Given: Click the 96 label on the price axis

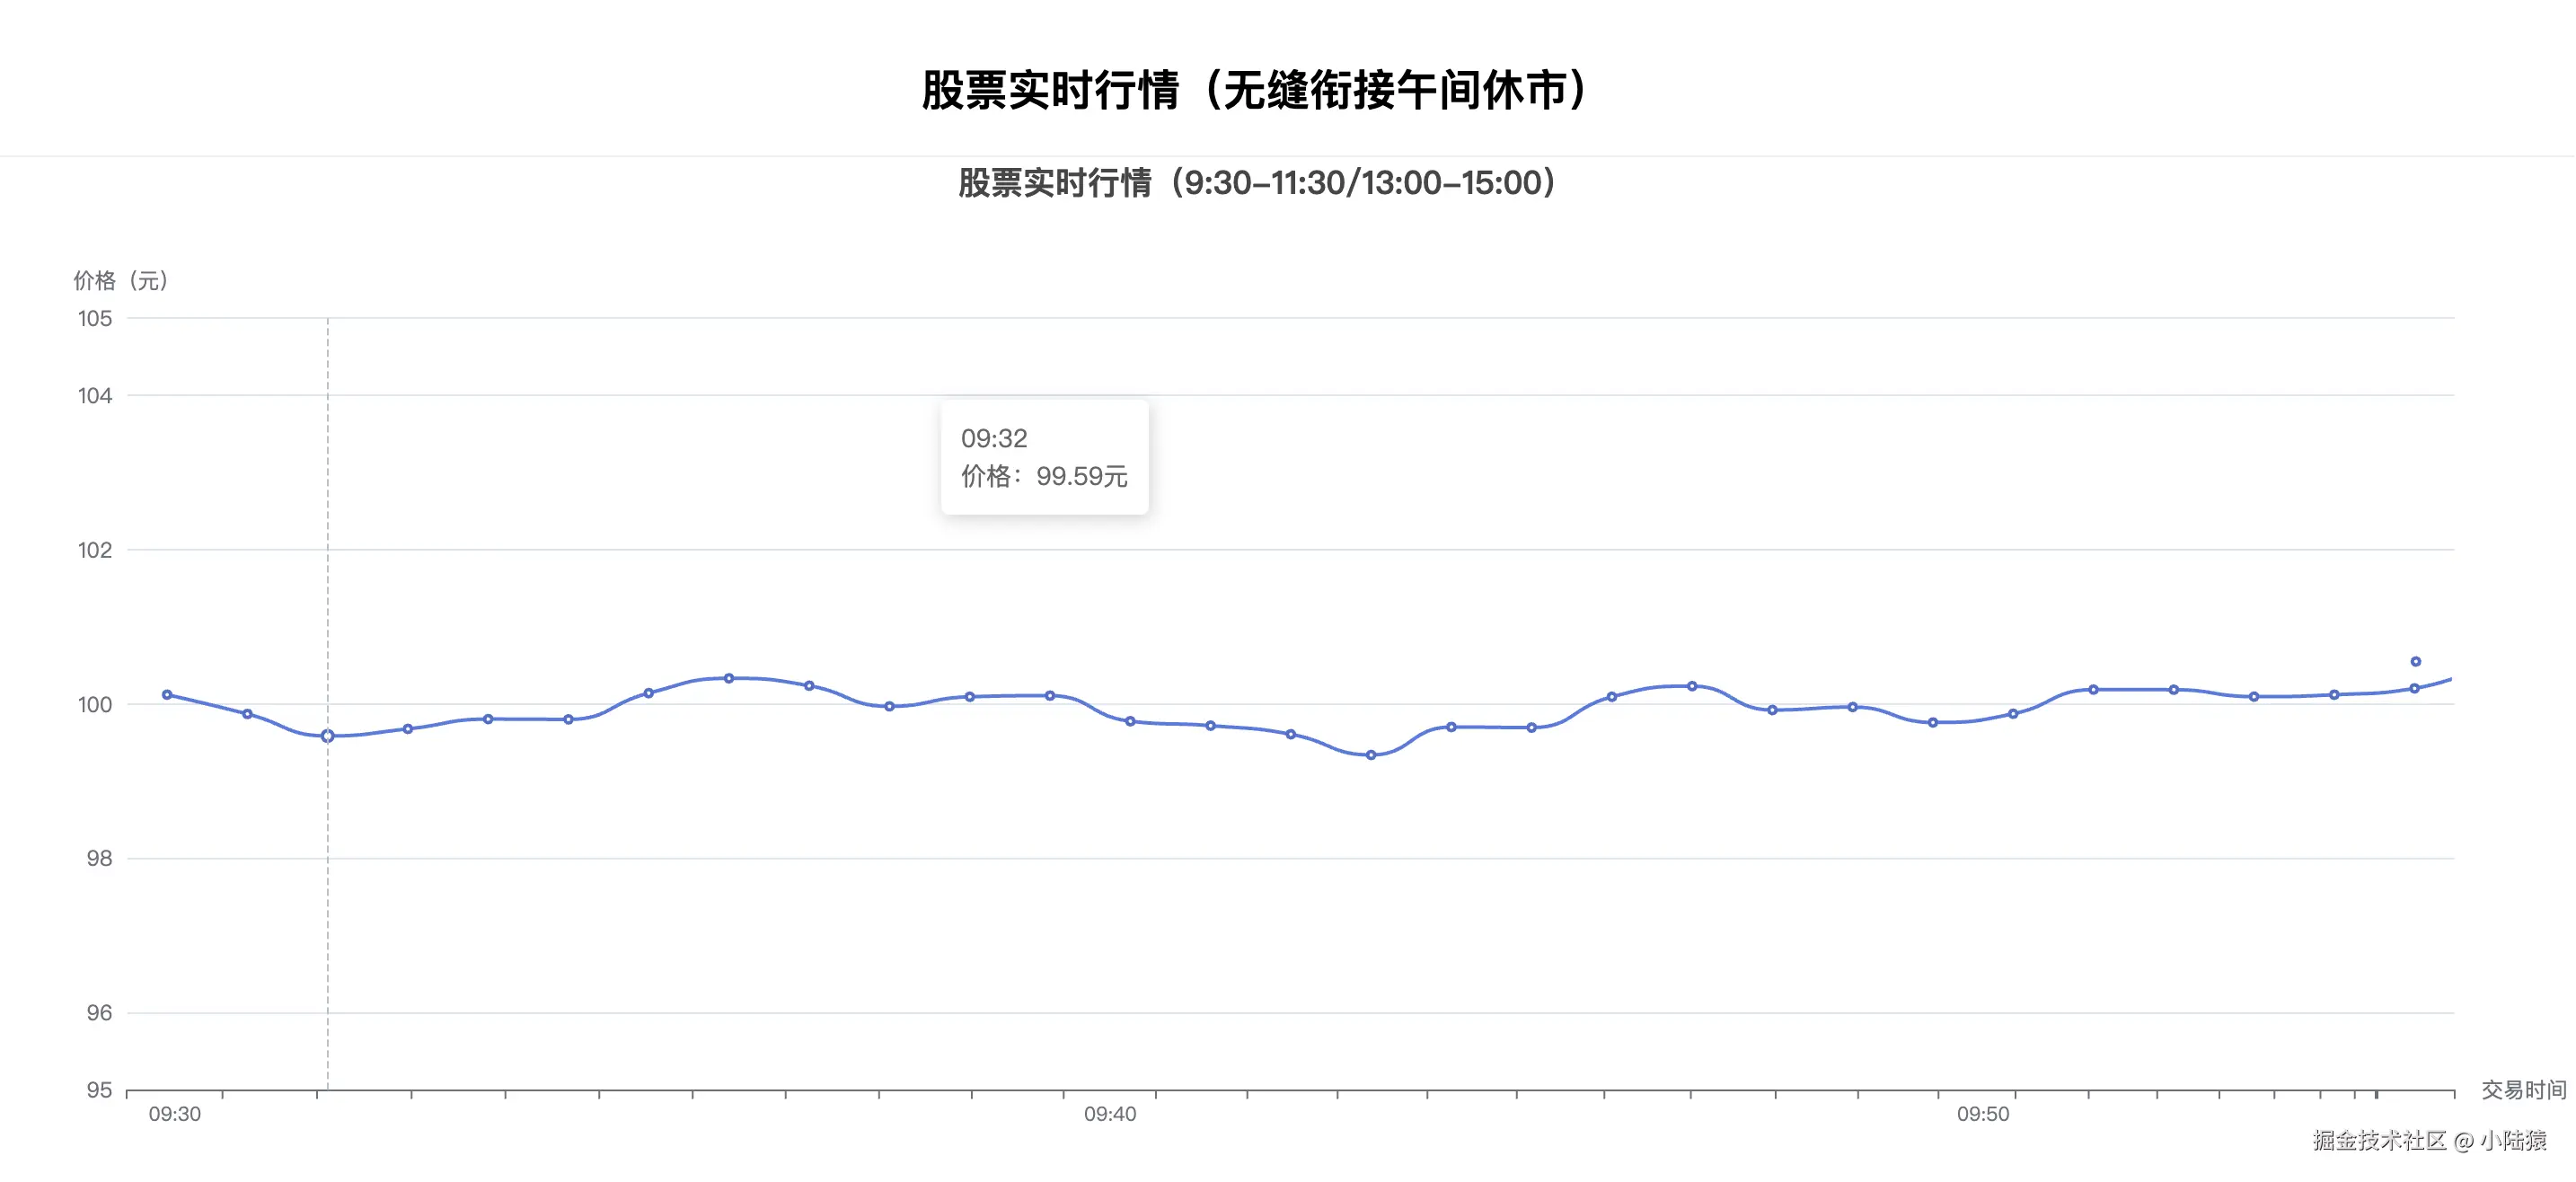Looking at the screenshot, I should (x=99, y=1013).
